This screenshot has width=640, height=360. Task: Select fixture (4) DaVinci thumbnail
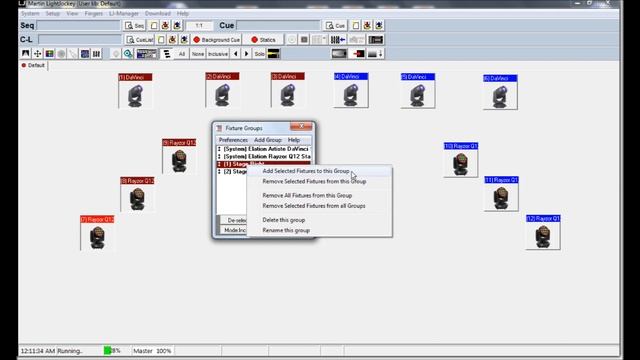(351, 90)
